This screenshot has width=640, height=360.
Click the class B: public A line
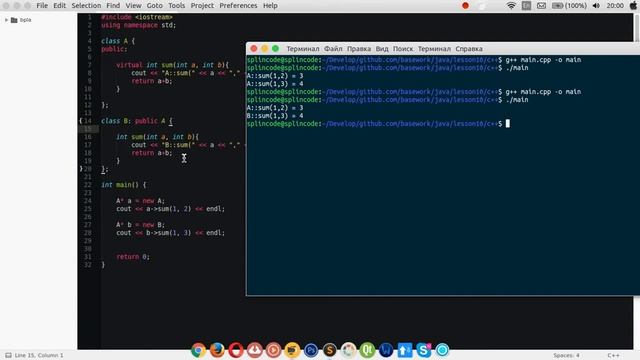(x=137, y=121)
